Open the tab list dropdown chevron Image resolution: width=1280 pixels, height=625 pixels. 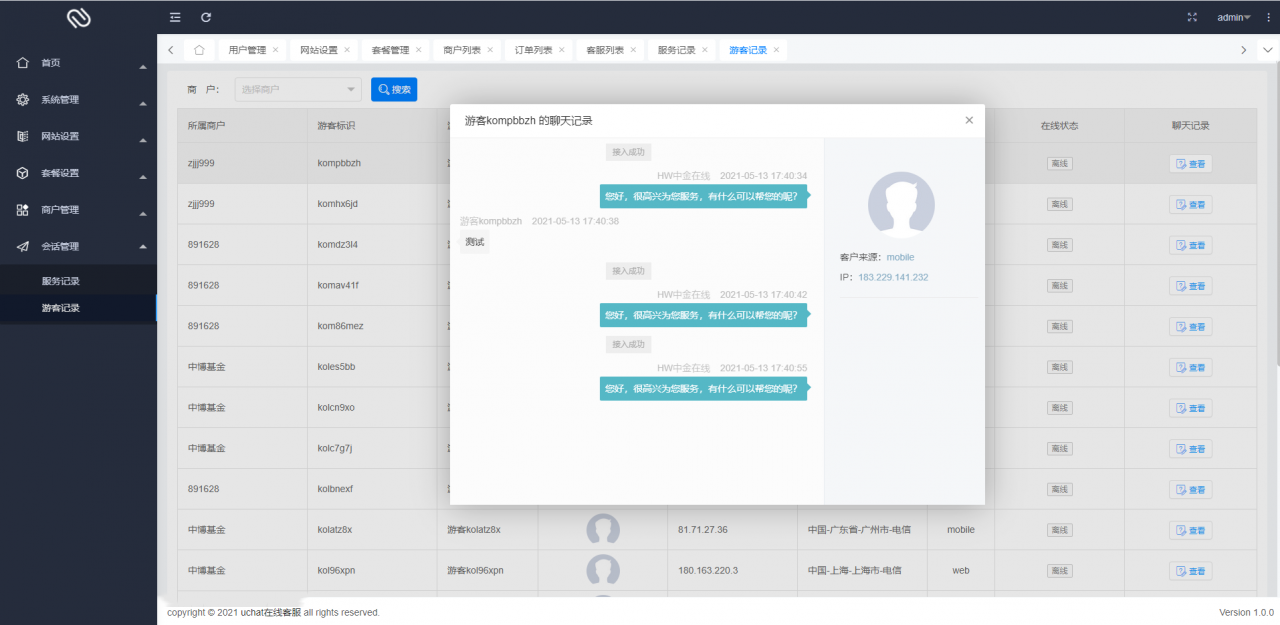[x=1267, y=50]
